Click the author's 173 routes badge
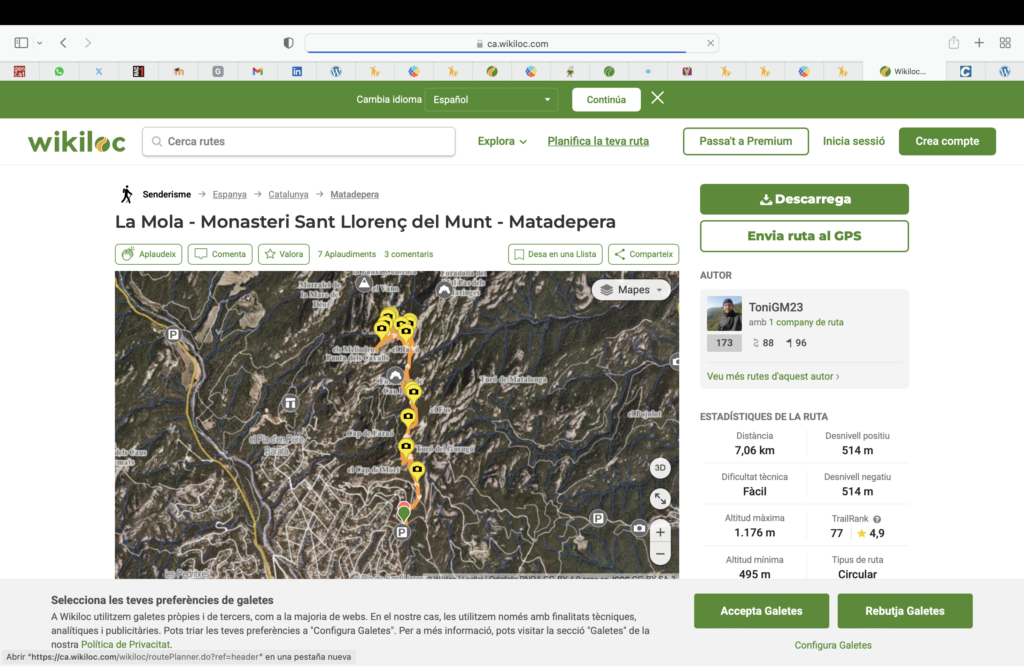 pyautogui.click(x=724, y=343)
